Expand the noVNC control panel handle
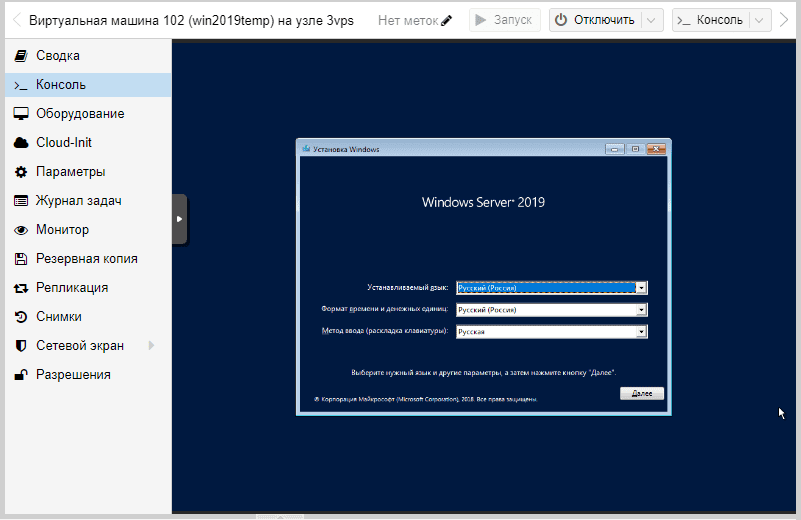Image resolution: width=801 pixels, height=520 pixels. [179, 219]
